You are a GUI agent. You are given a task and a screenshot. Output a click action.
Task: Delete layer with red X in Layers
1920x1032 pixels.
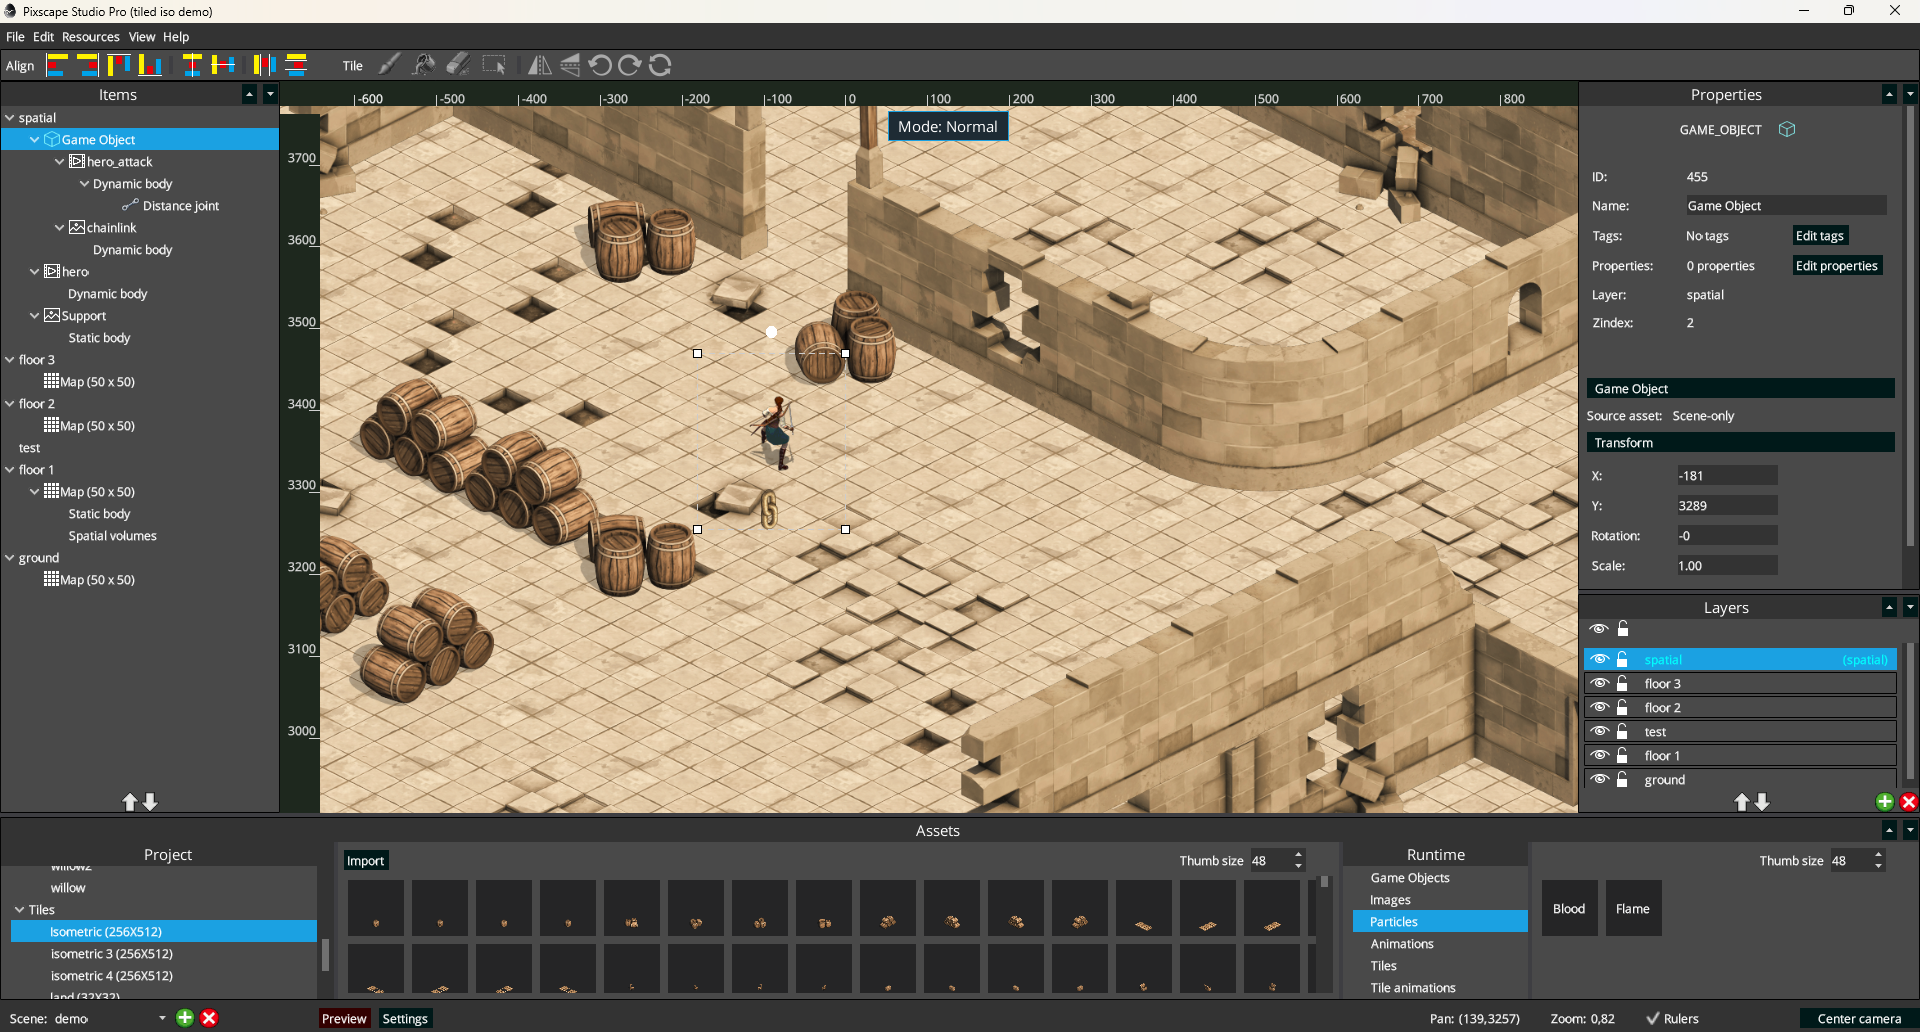tap(1909, 802)
